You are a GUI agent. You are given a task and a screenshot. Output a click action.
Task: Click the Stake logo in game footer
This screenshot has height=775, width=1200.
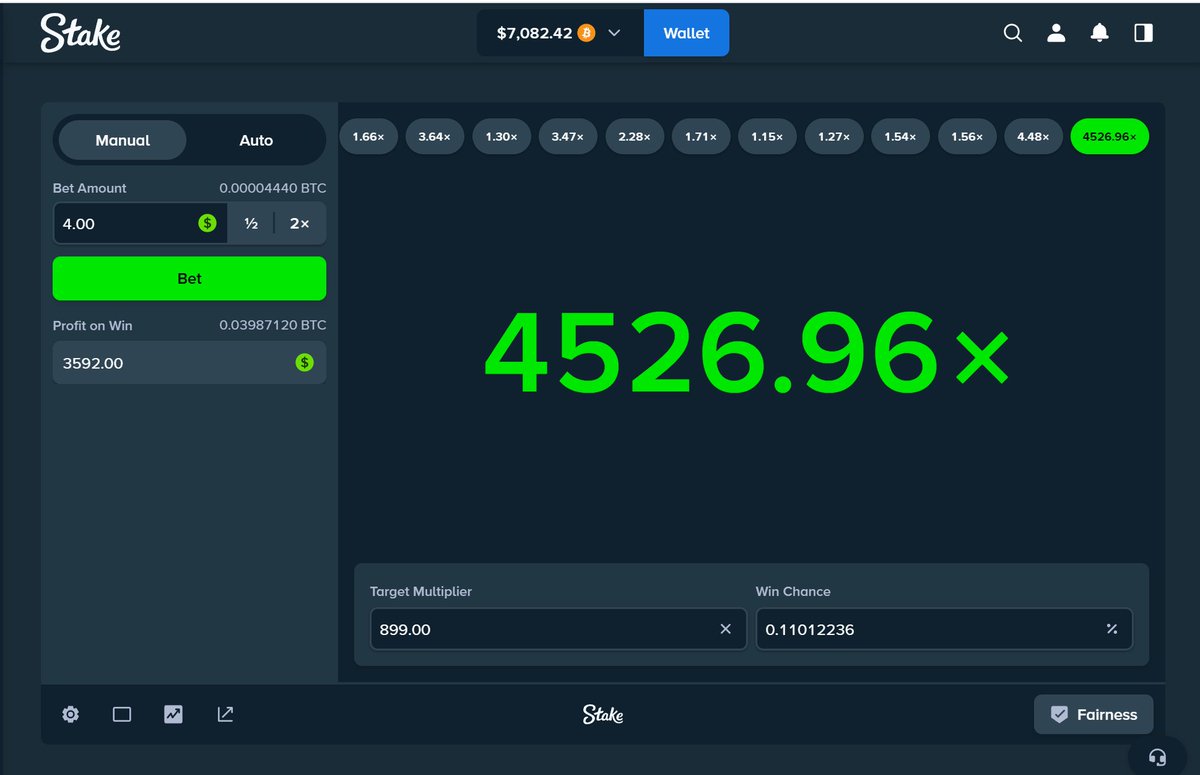click(x=603, y=714)
